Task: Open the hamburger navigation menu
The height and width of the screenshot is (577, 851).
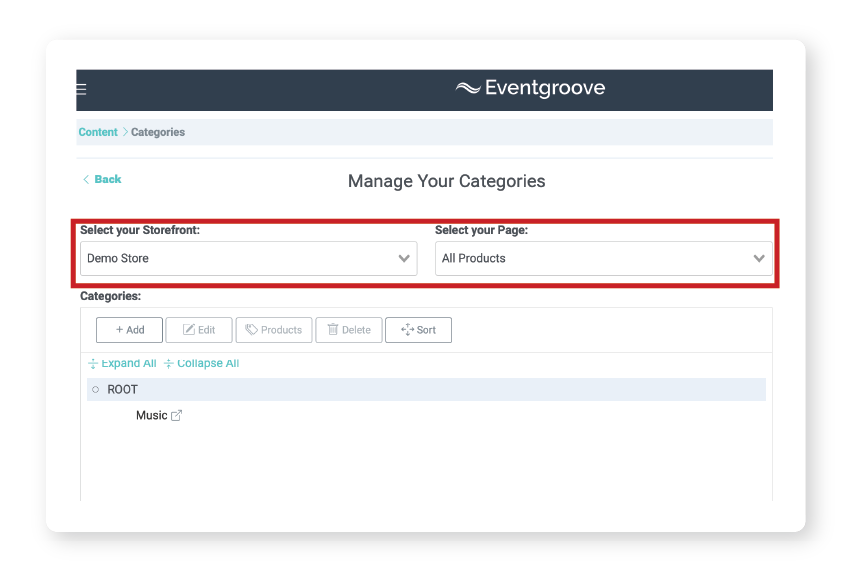Action: coord(82,89)
